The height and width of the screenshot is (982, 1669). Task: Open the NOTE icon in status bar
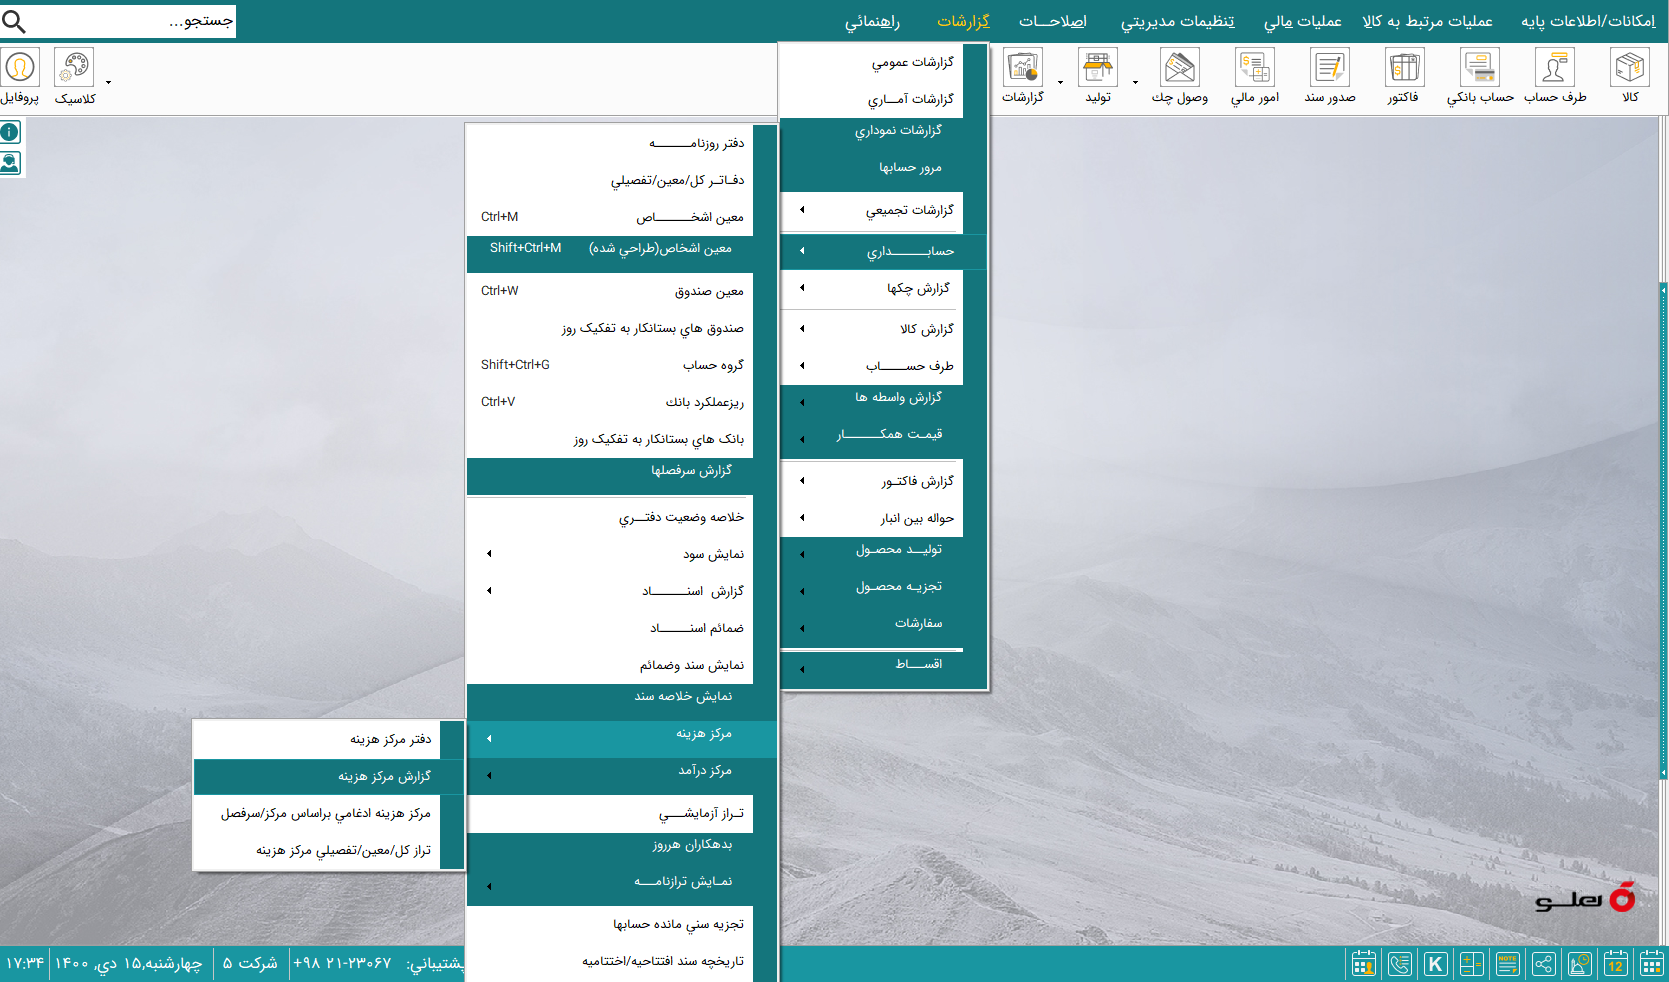pyautogui.click(x=1508, y=964)
